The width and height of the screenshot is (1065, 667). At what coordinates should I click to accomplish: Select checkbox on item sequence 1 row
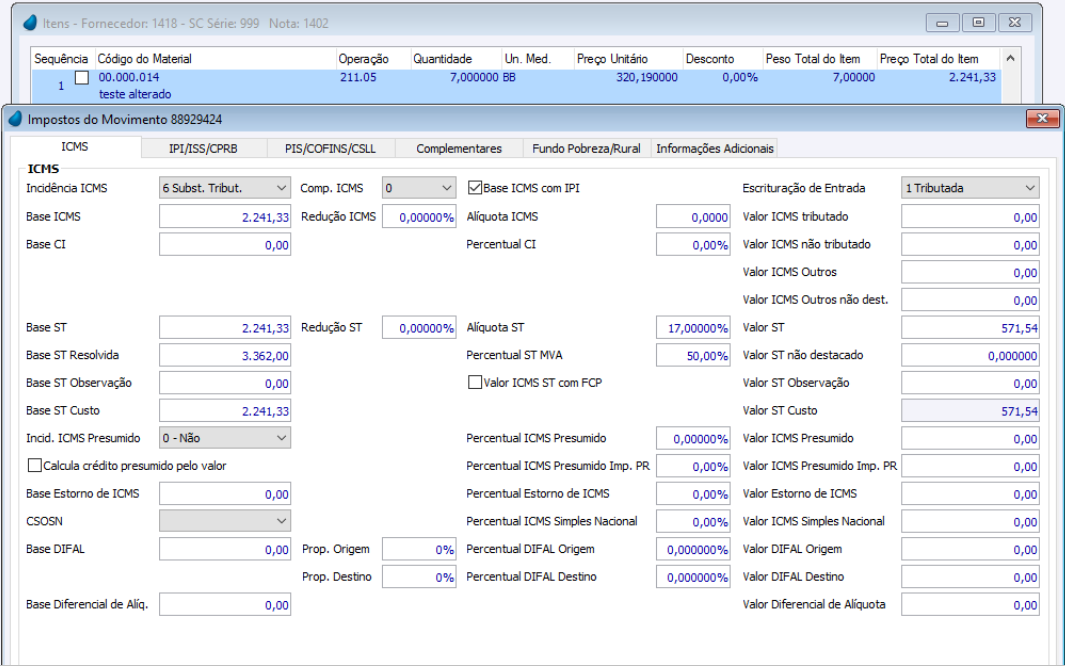(82, 77)
